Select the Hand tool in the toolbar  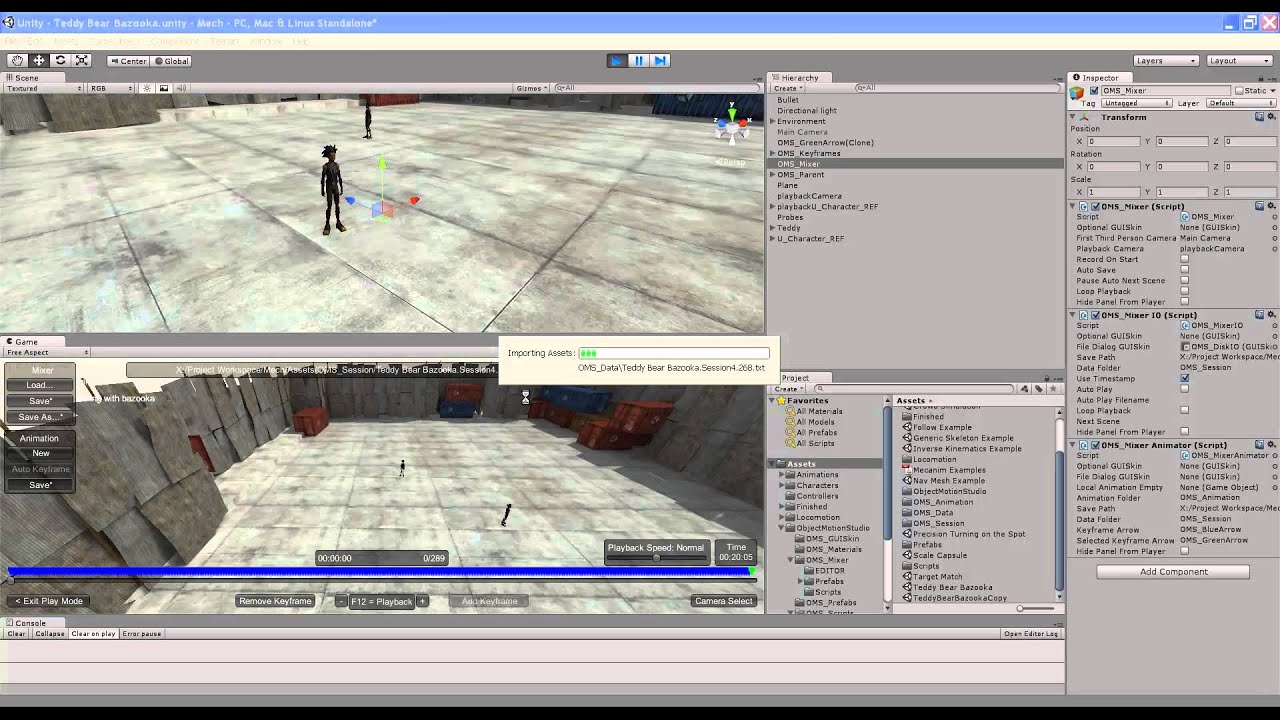point(17,61)
